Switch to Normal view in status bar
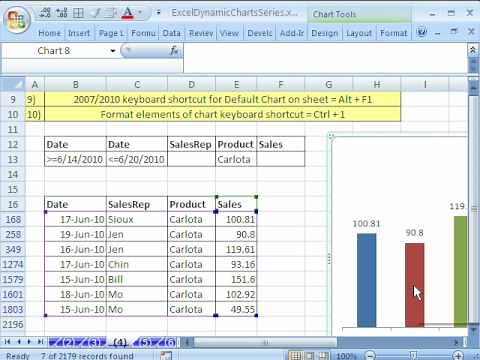 [295, 356]
